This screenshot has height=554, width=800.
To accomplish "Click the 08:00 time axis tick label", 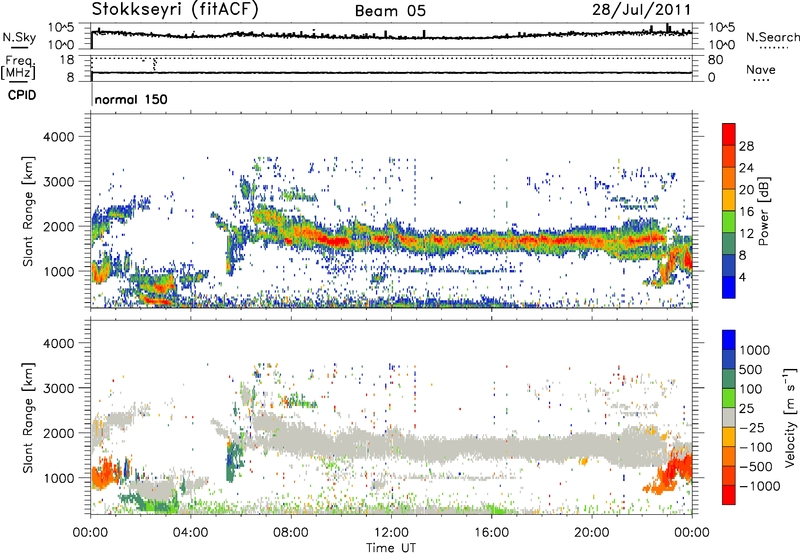I will tap(291, 533).
